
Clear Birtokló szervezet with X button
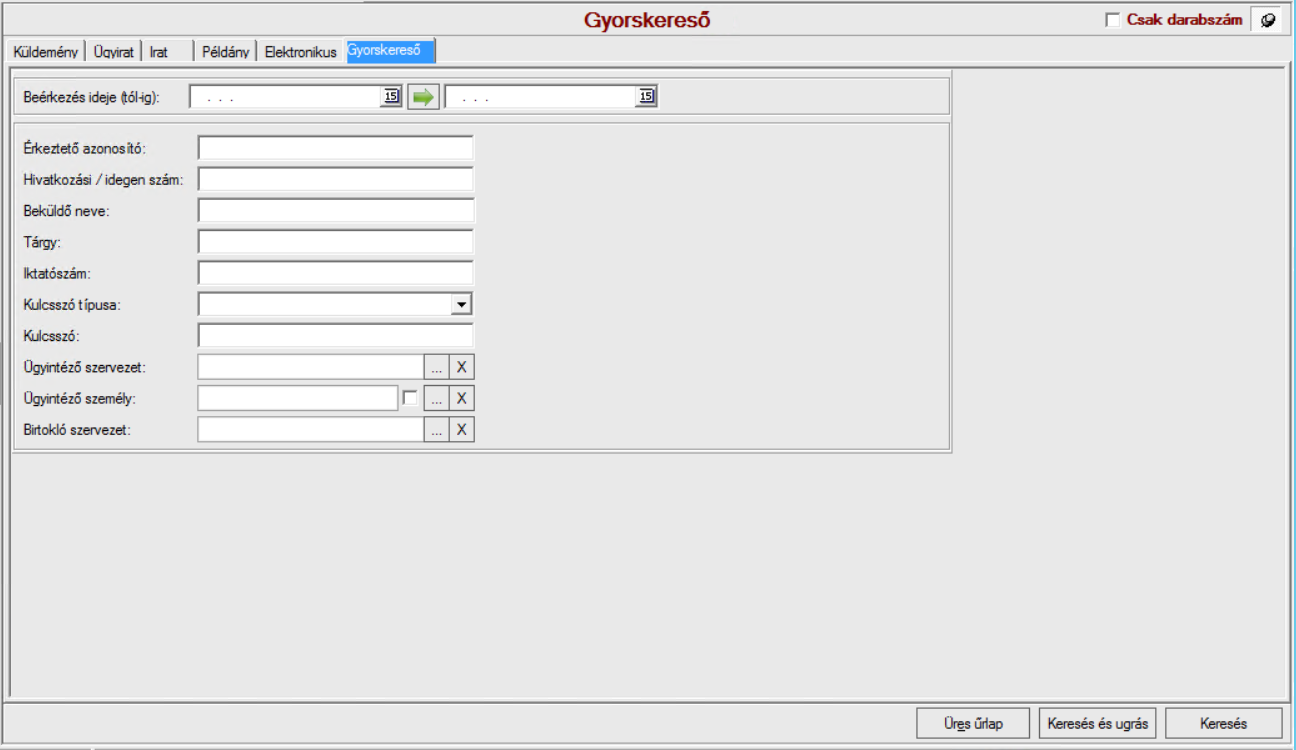[x=461, y=429]
